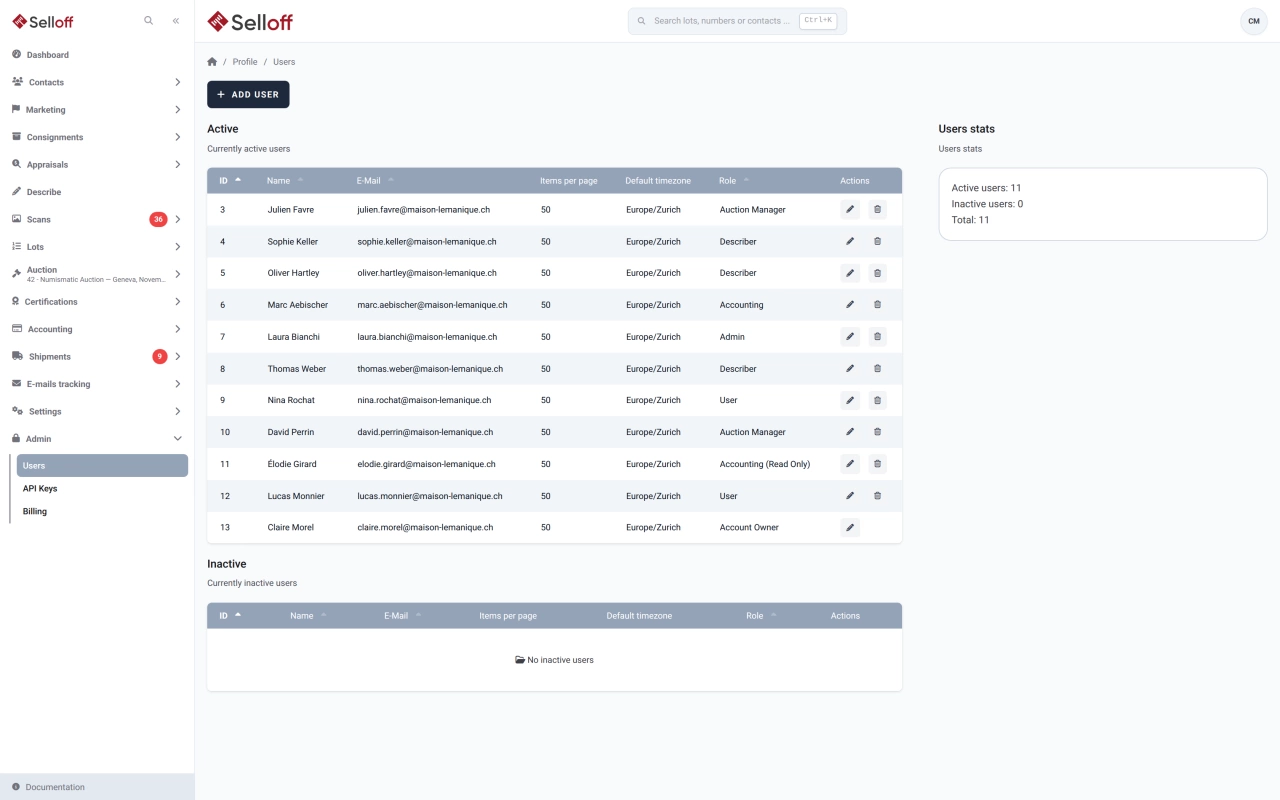This screenshot has width=1280, height=800.
Task: Sort active users by ID column
Action: [x=230, y=181]
